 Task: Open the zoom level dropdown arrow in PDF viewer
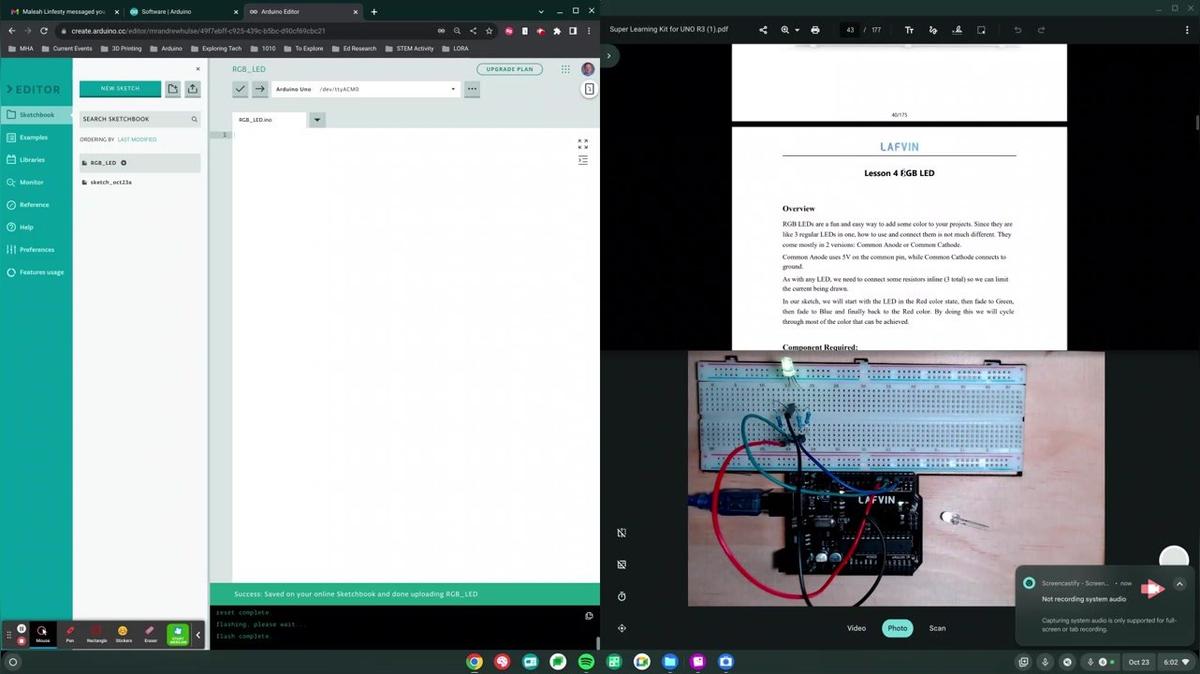797,30
